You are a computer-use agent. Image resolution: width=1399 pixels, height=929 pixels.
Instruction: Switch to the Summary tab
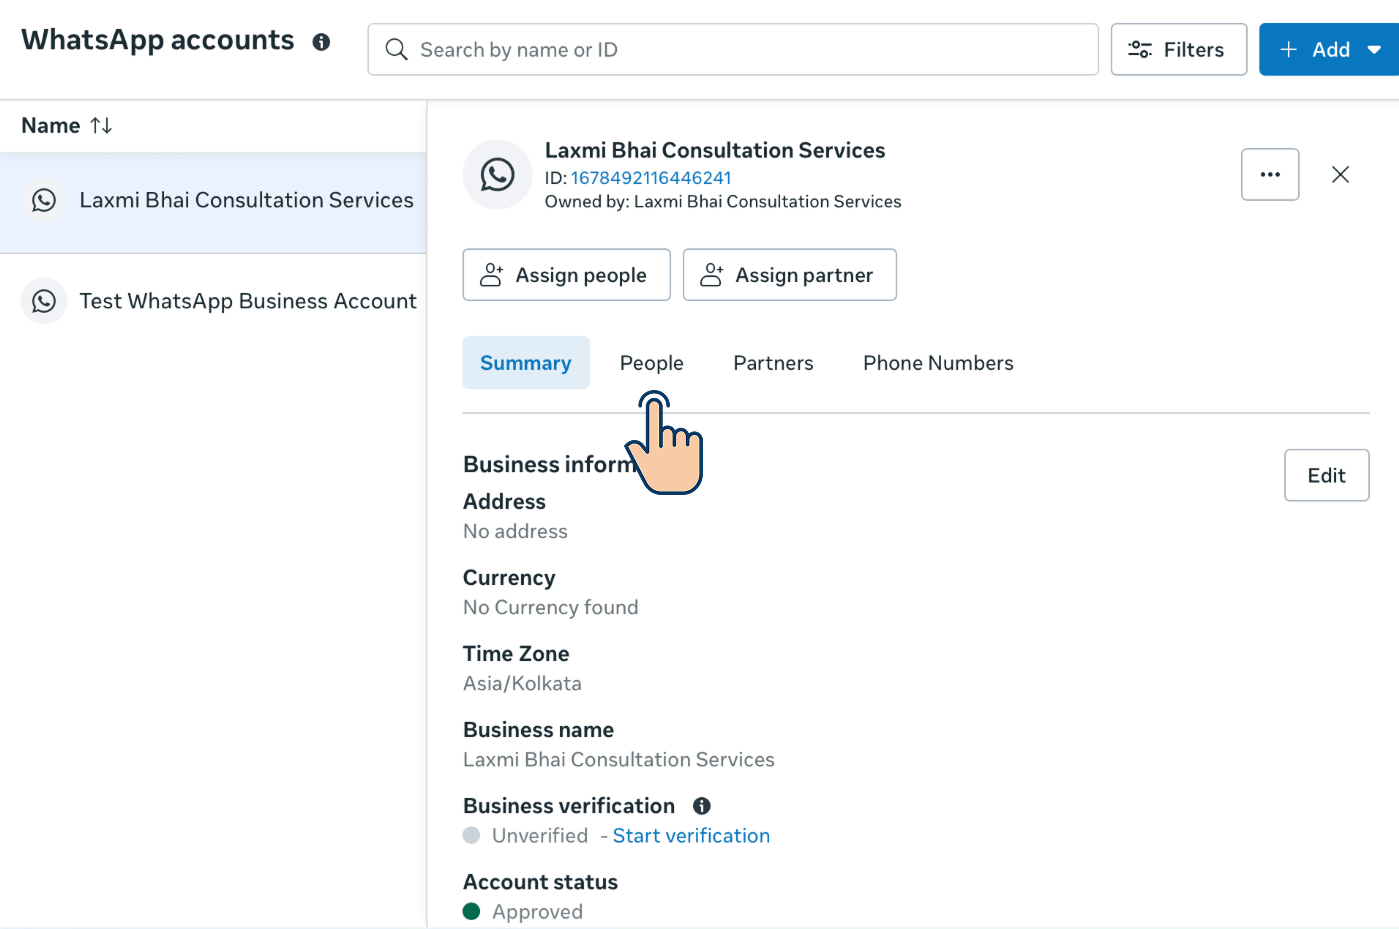[526, 363]
